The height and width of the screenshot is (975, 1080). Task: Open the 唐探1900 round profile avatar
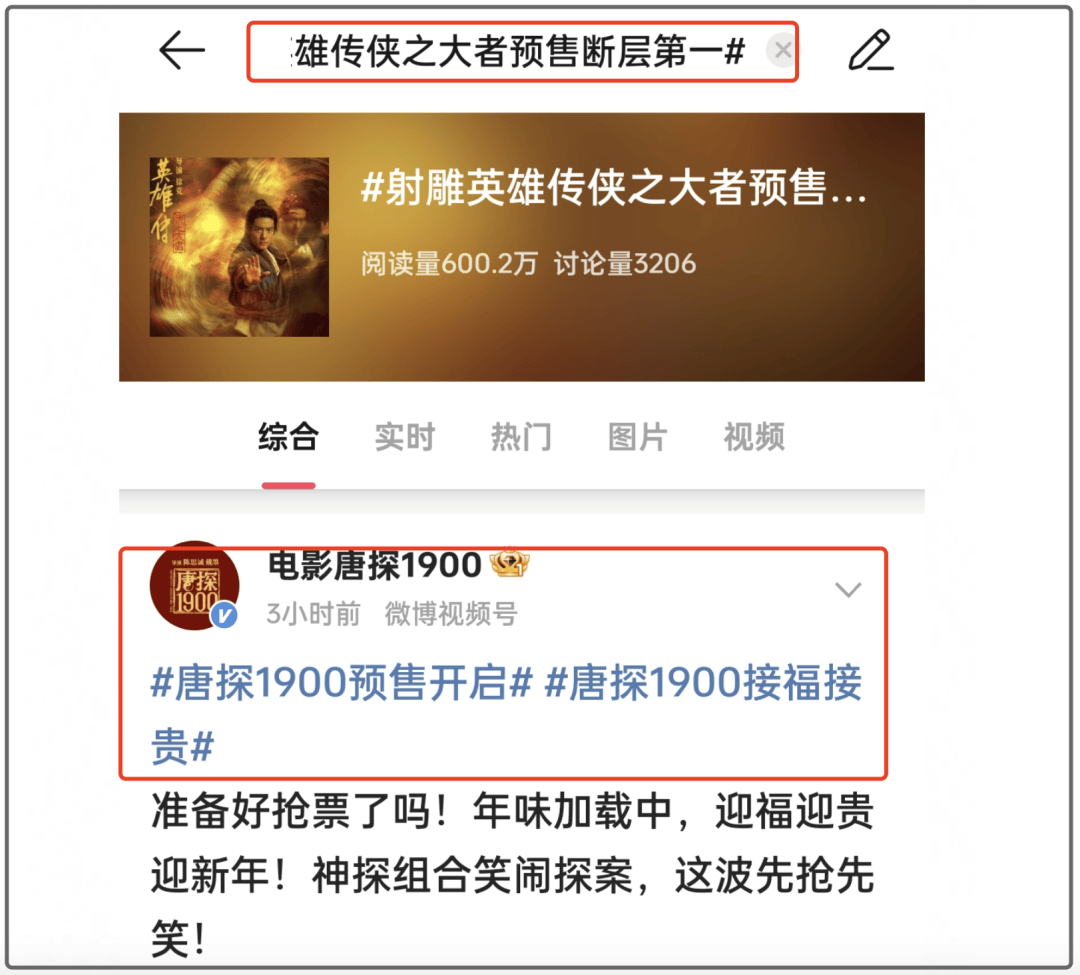coord(194,585)
